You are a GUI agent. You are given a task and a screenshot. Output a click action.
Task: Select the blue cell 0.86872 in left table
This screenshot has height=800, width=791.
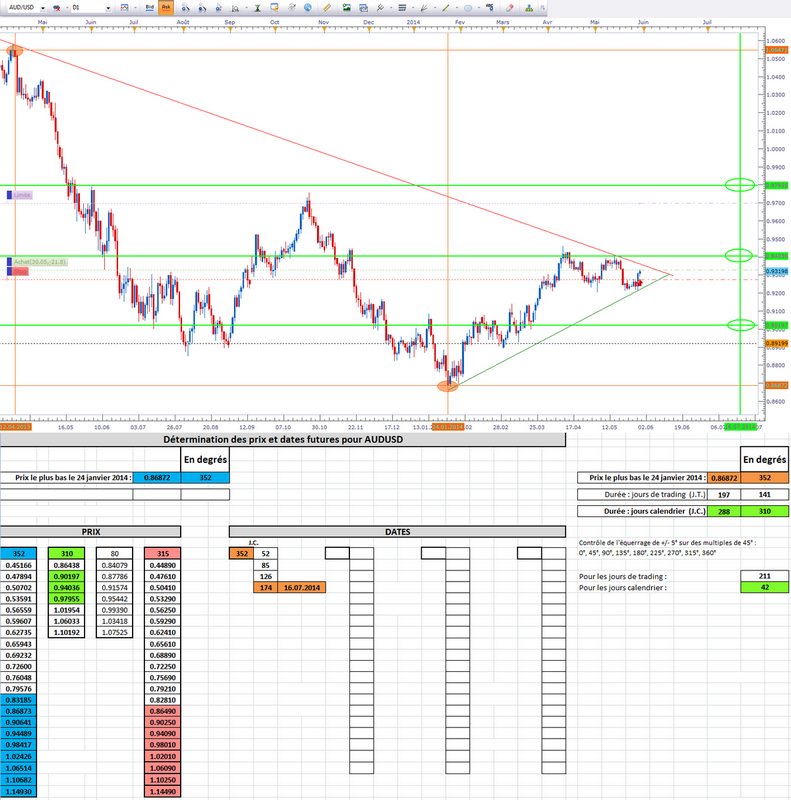point(157,478)
